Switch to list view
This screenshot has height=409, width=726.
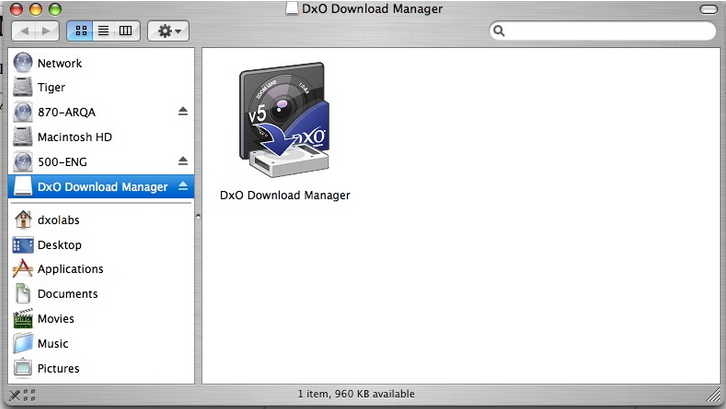pos(103,31)
